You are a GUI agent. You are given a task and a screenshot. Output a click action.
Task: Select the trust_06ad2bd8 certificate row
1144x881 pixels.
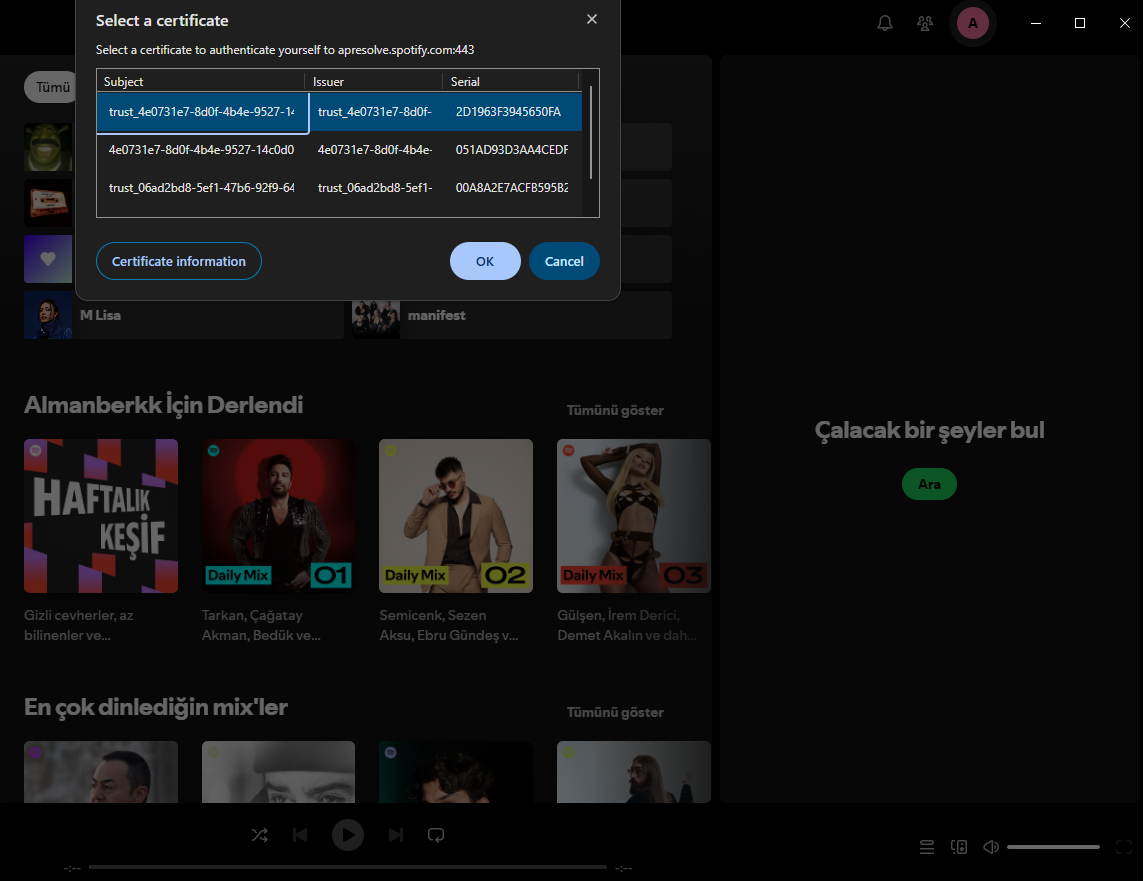pyautogui.click(x=339, y=187)
